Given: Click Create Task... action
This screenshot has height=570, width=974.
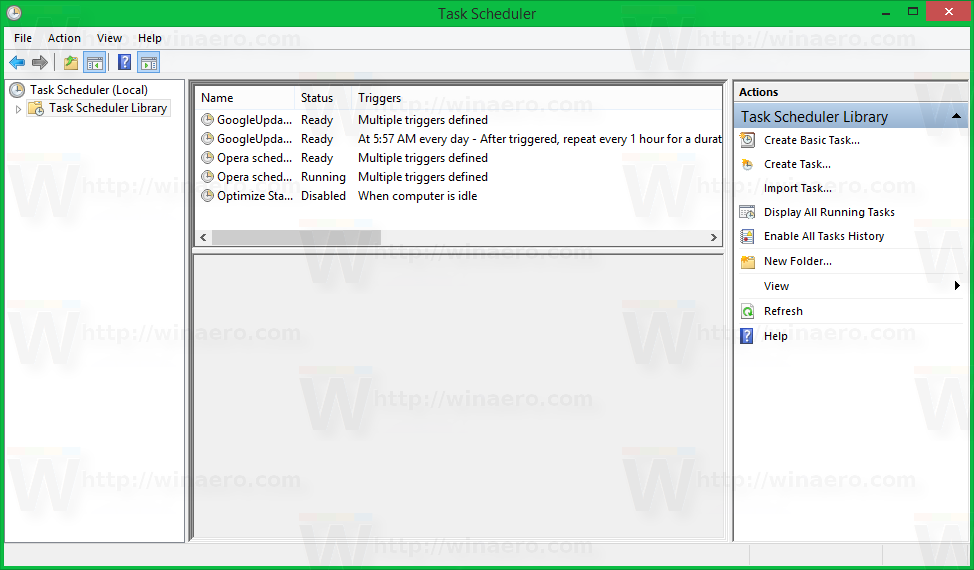Looking at the screenshot, I should click(797, 165).
